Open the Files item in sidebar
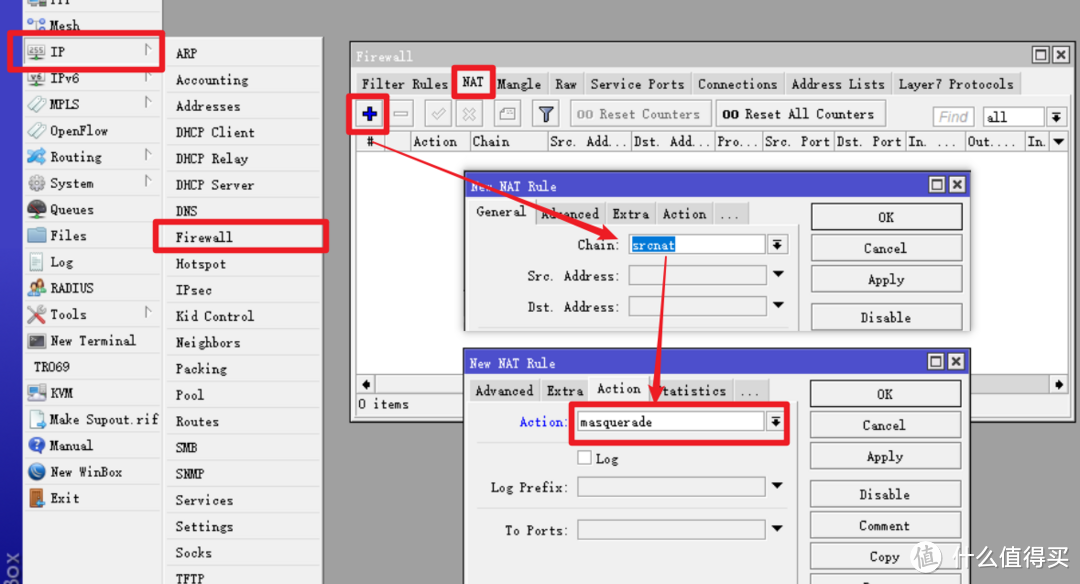This screenshot has height=584, width=1080. [68, 236]
